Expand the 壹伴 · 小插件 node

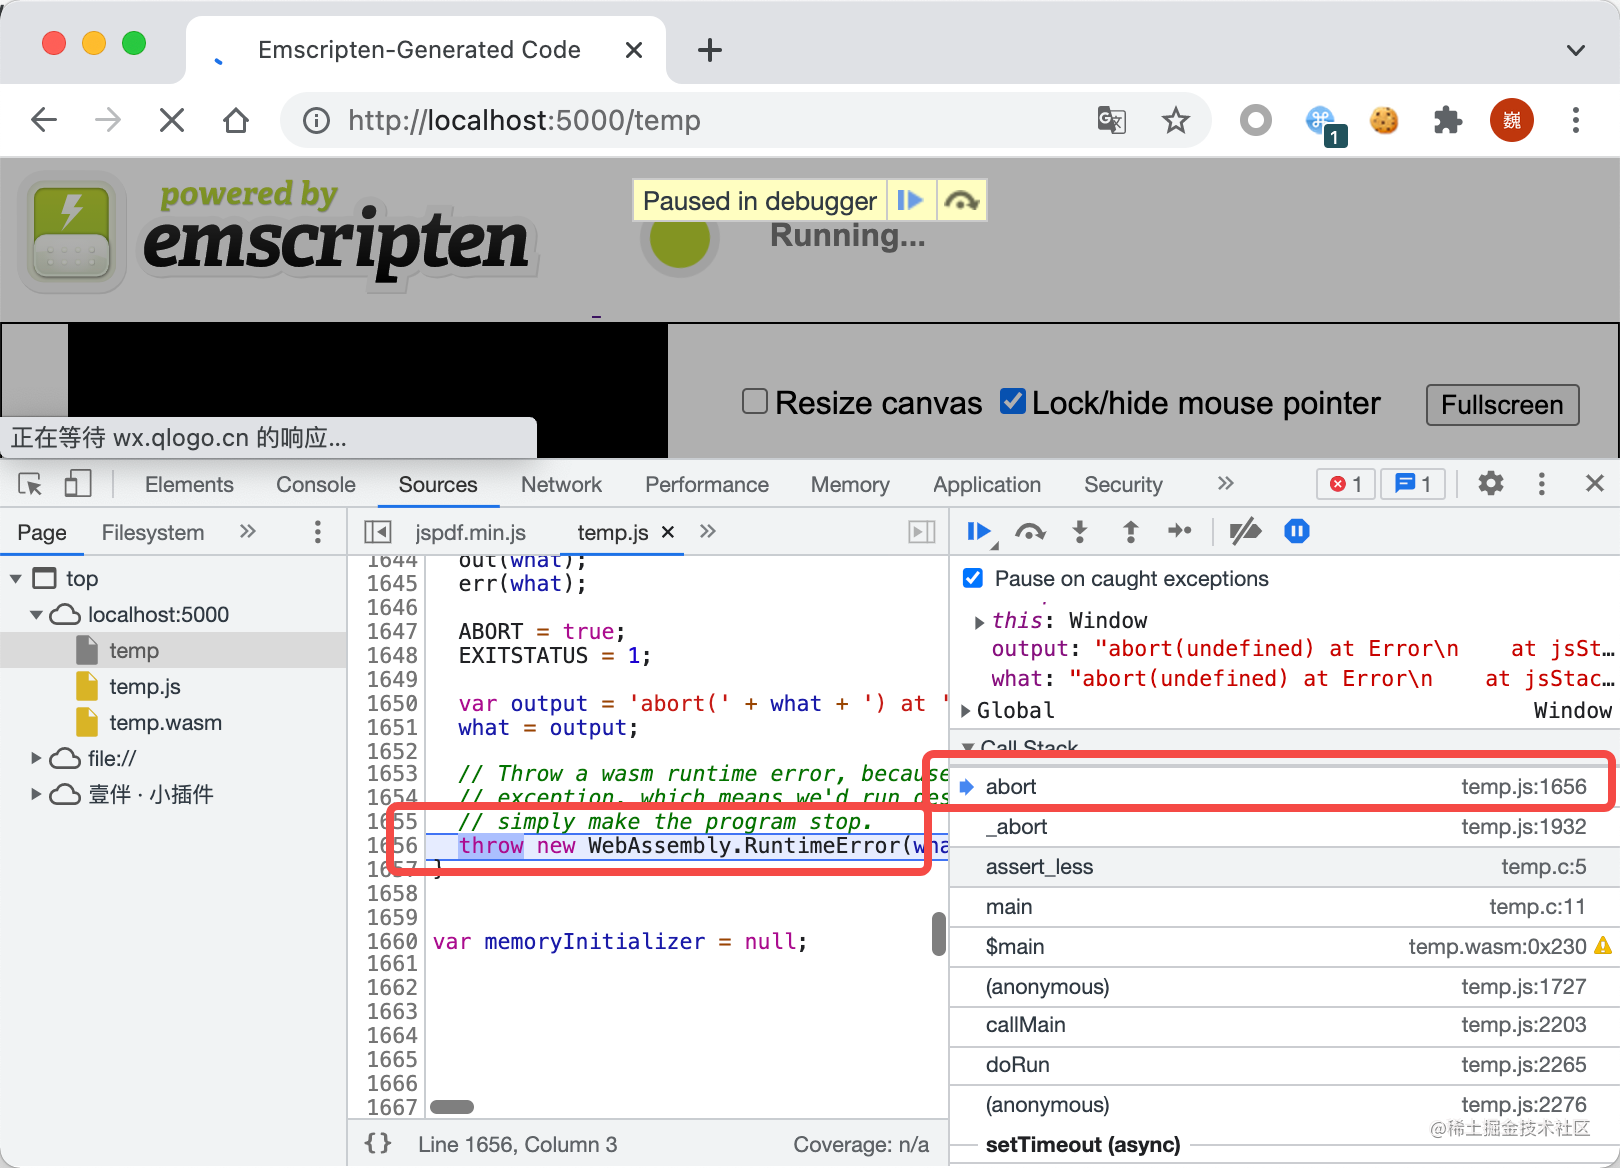(x=36, y=794)
